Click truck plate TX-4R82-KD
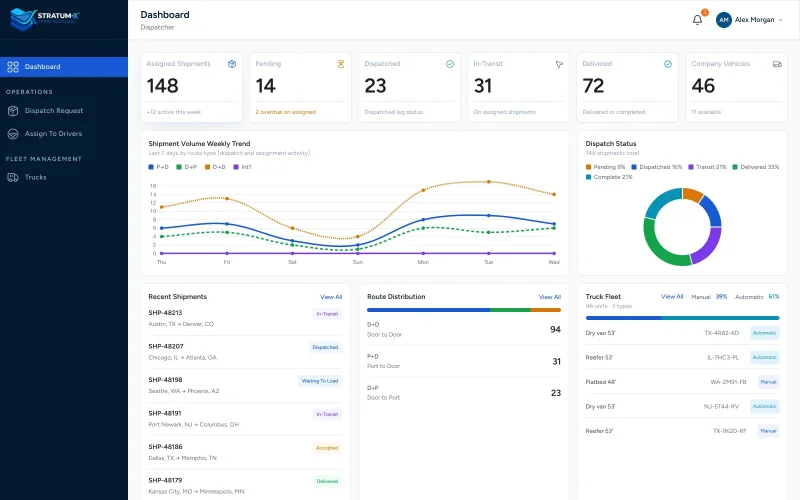 point(721,333)
